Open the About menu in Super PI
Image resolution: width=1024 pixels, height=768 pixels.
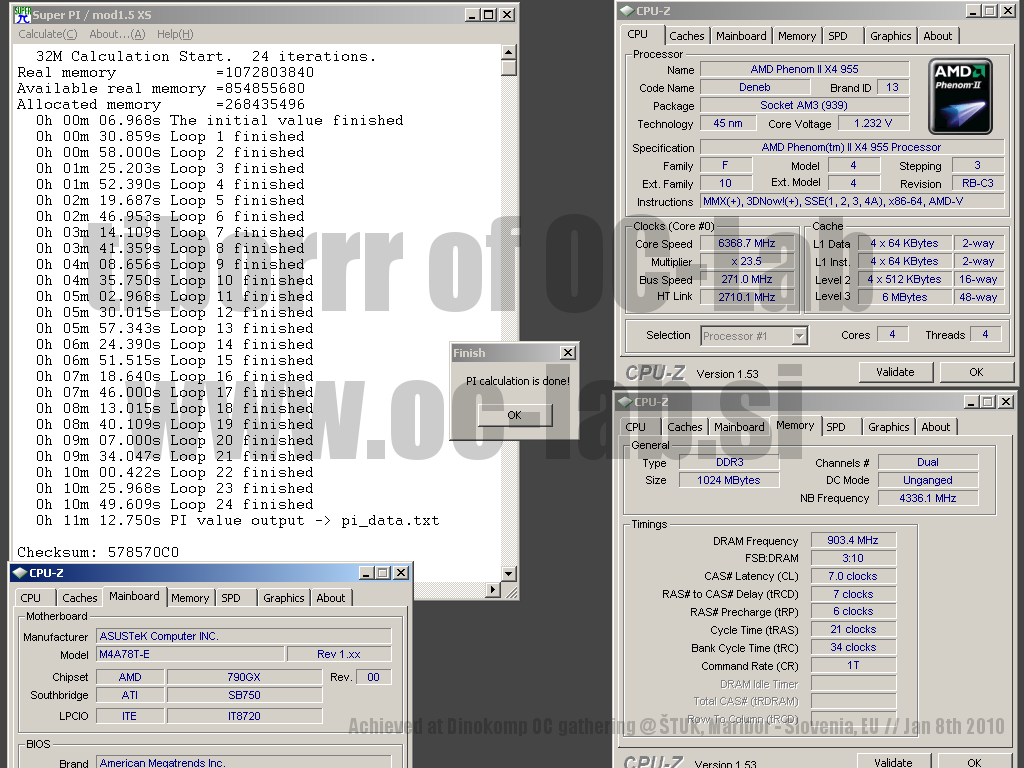[118, 34]
